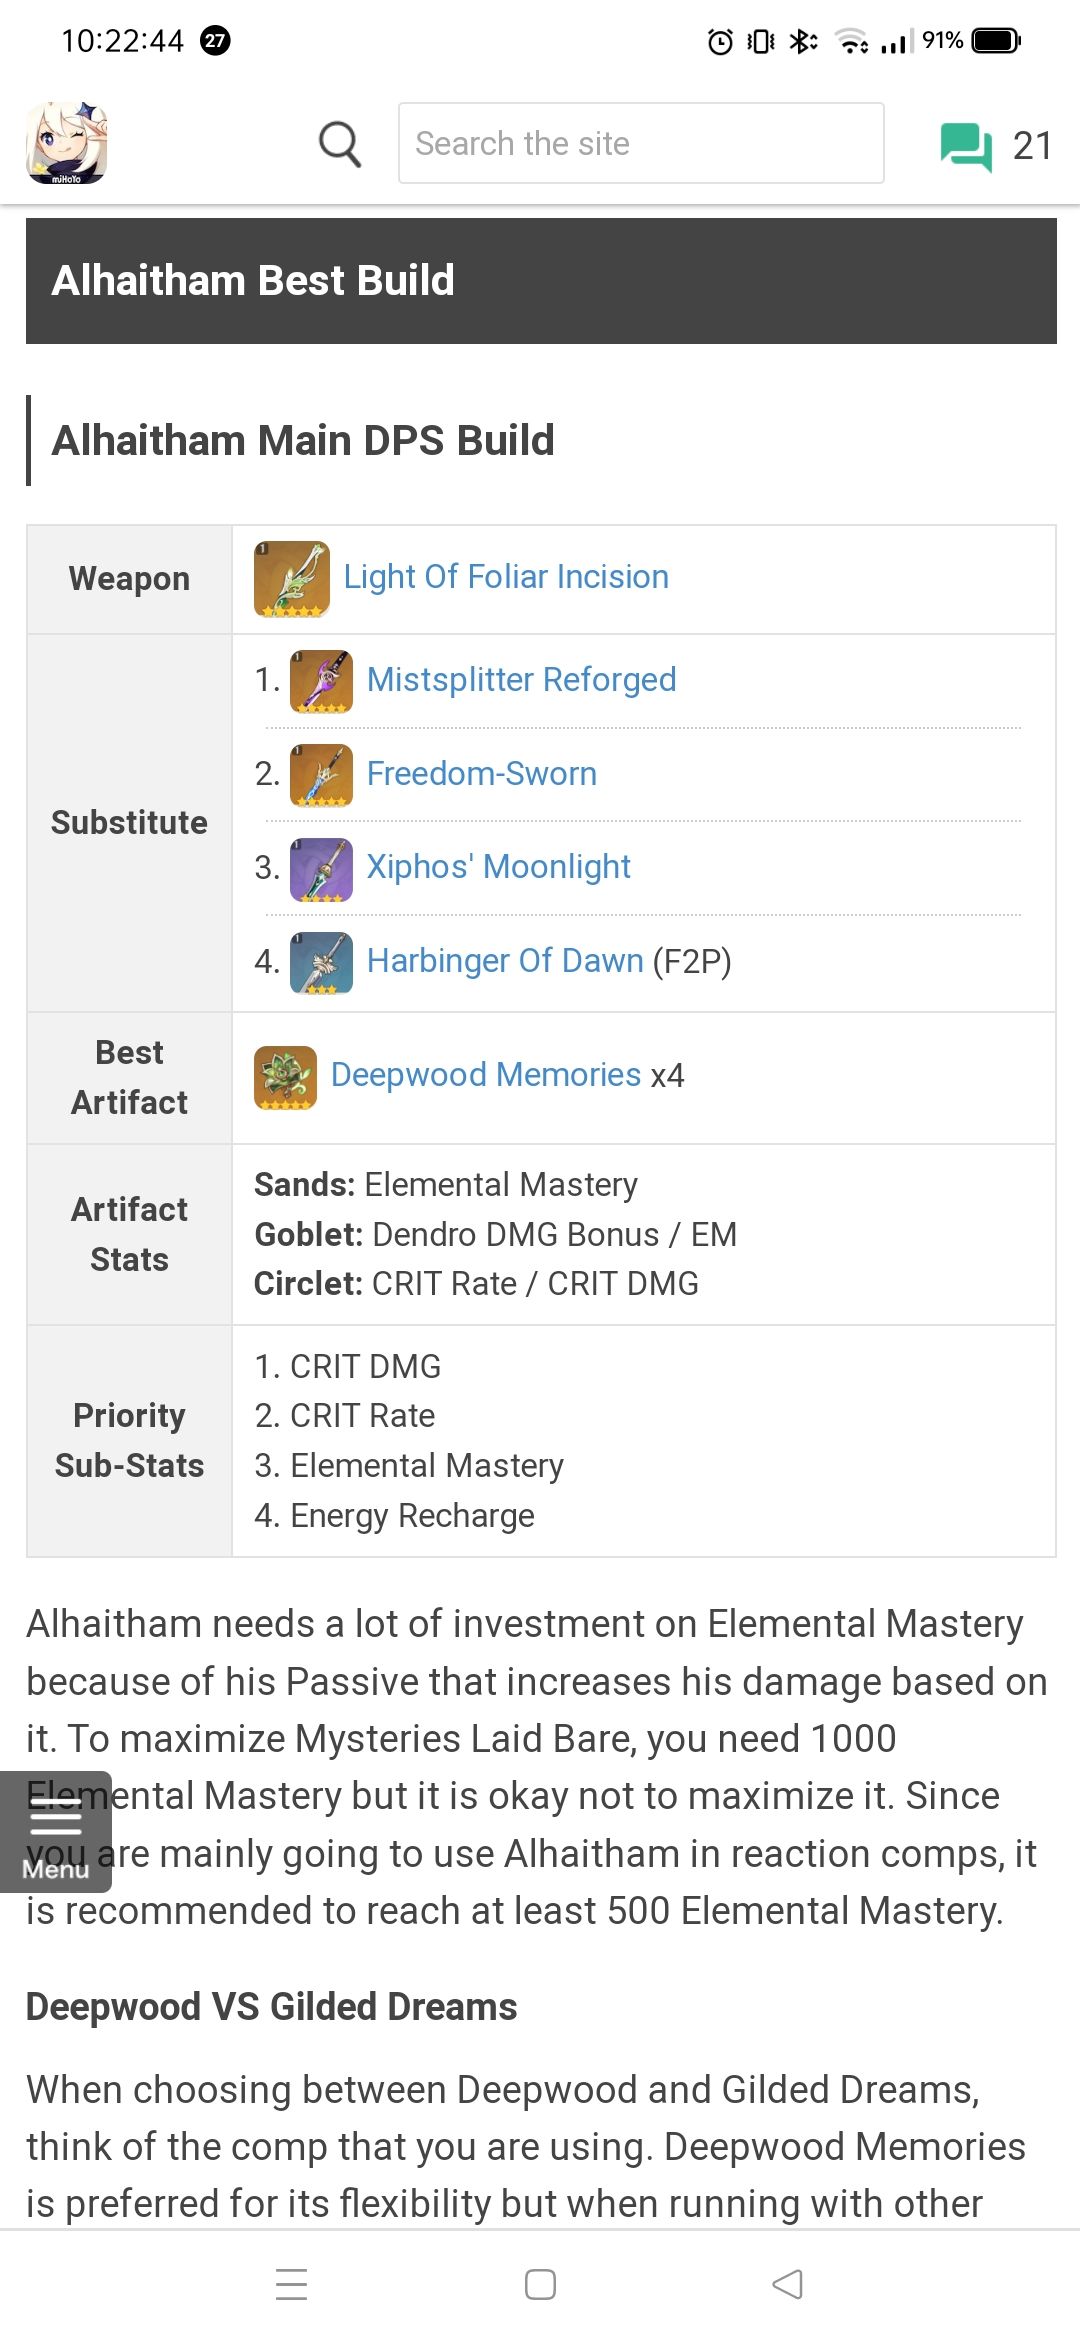Tap the magnifying glass search icon
1080x2340 pixels.
coord(340,145)
